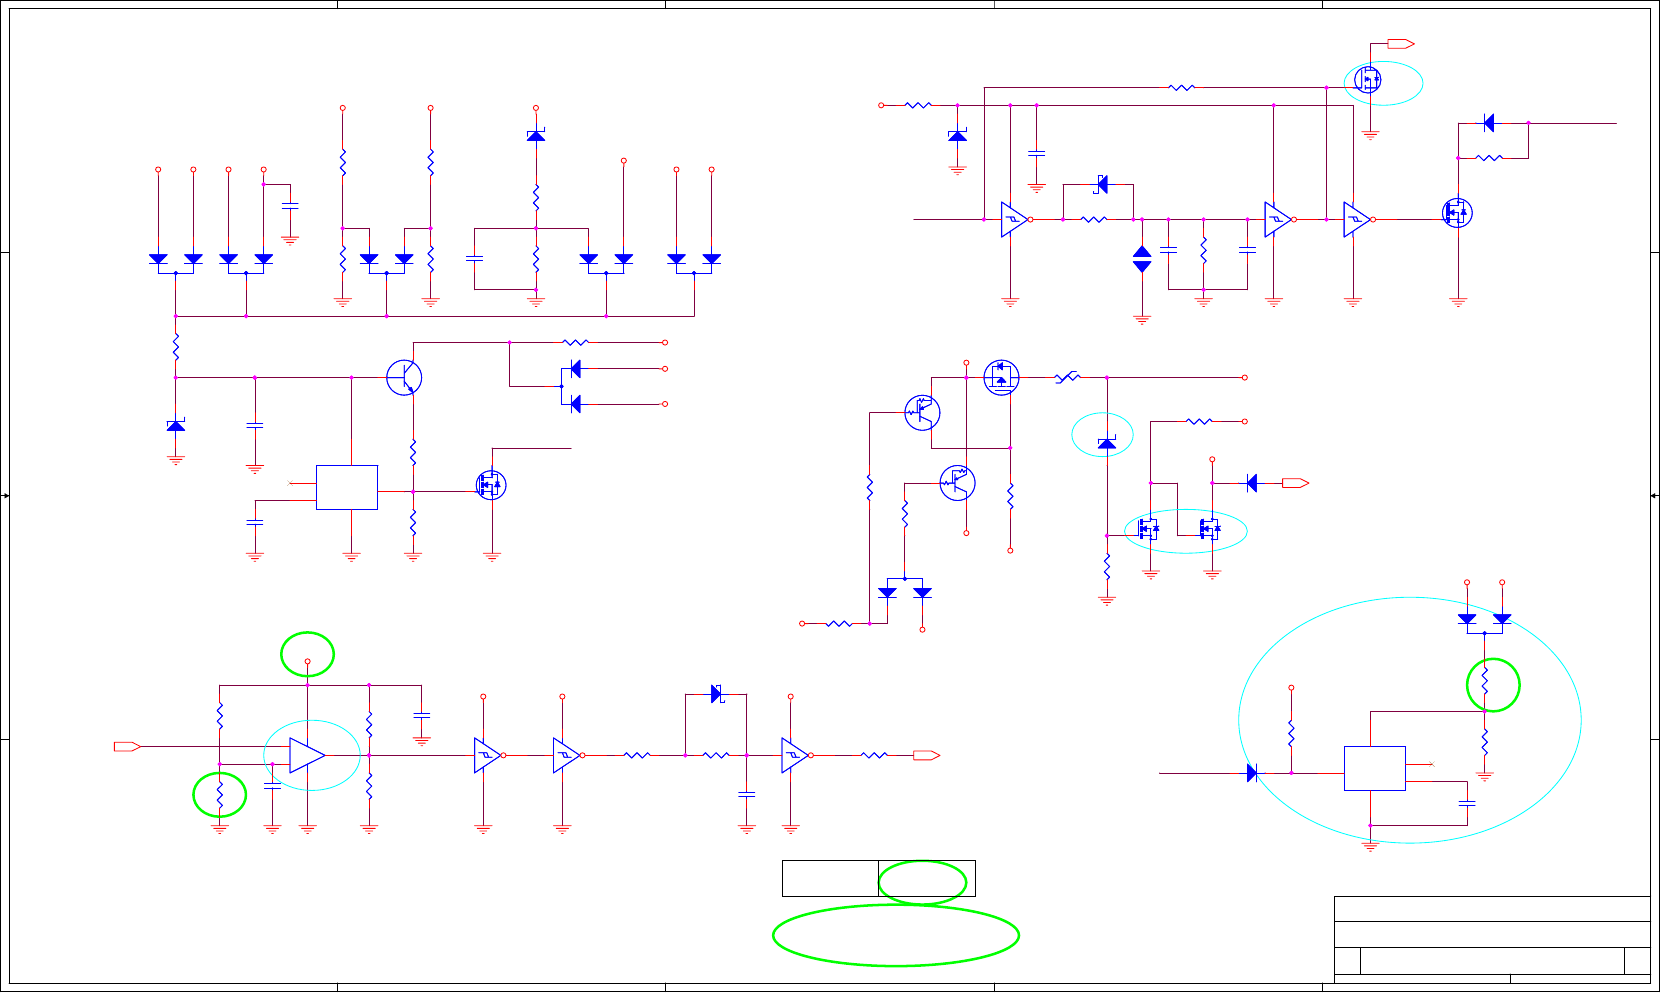The height and width of the screenshot is (993, 1660).
Task: Click the output port fed by a horizontal diode
Action: pyautogui.click(x=1296, y=483)
